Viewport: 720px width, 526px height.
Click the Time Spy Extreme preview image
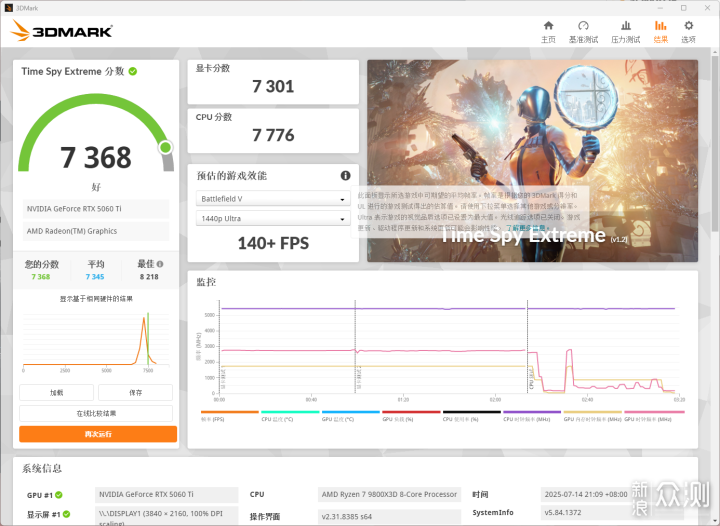click(532, 161)
